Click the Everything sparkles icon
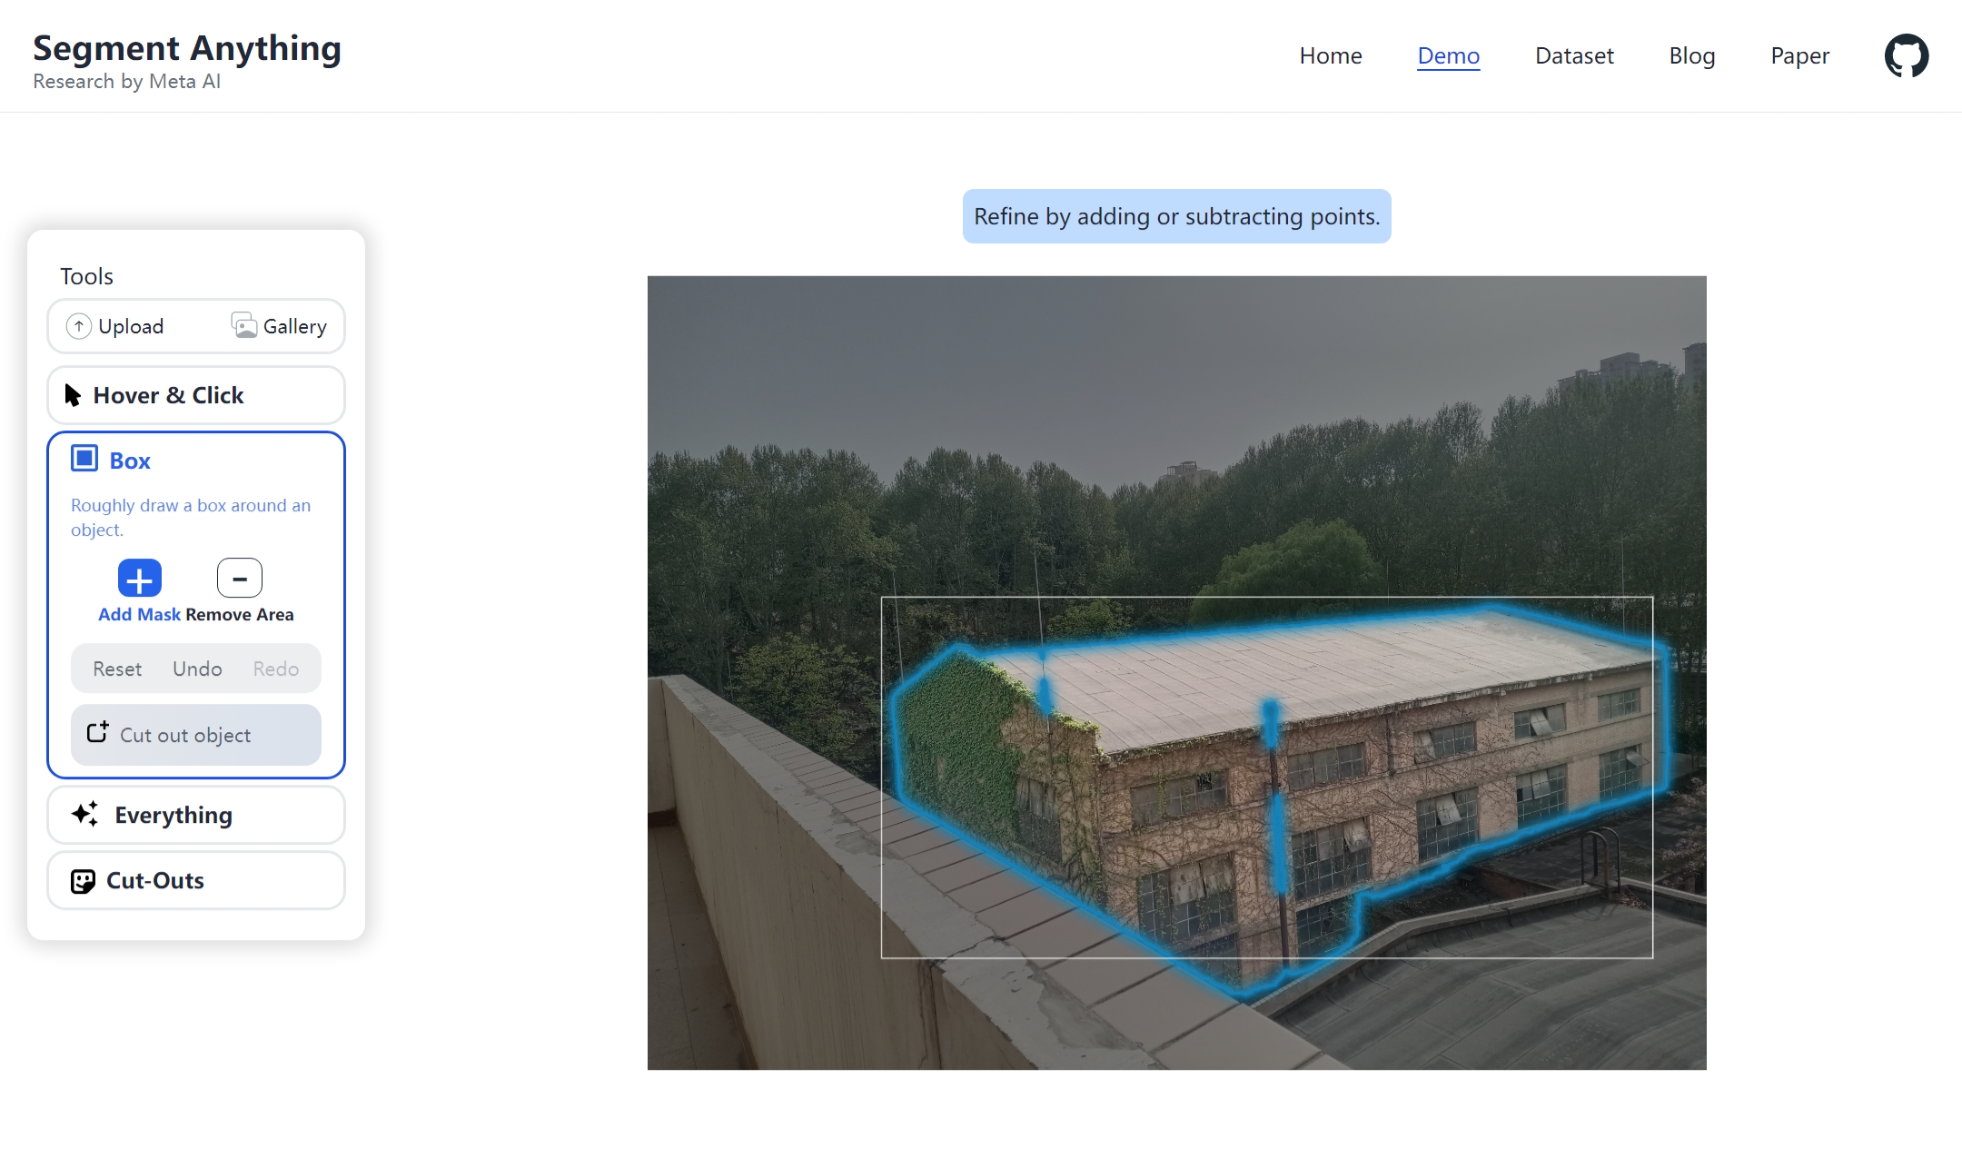This screenshot has width=1962, height=1157. [x=85, y=814]
